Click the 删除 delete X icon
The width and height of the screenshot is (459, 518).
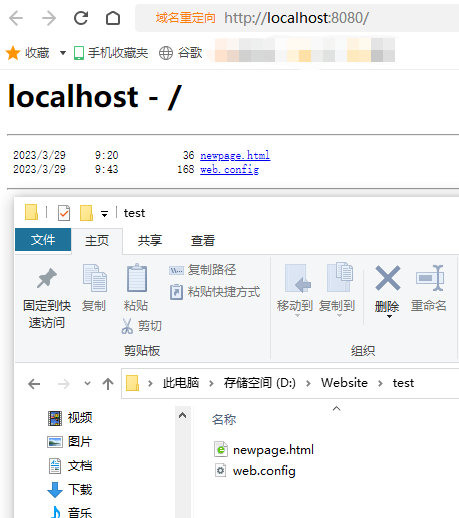click(387, 278)
